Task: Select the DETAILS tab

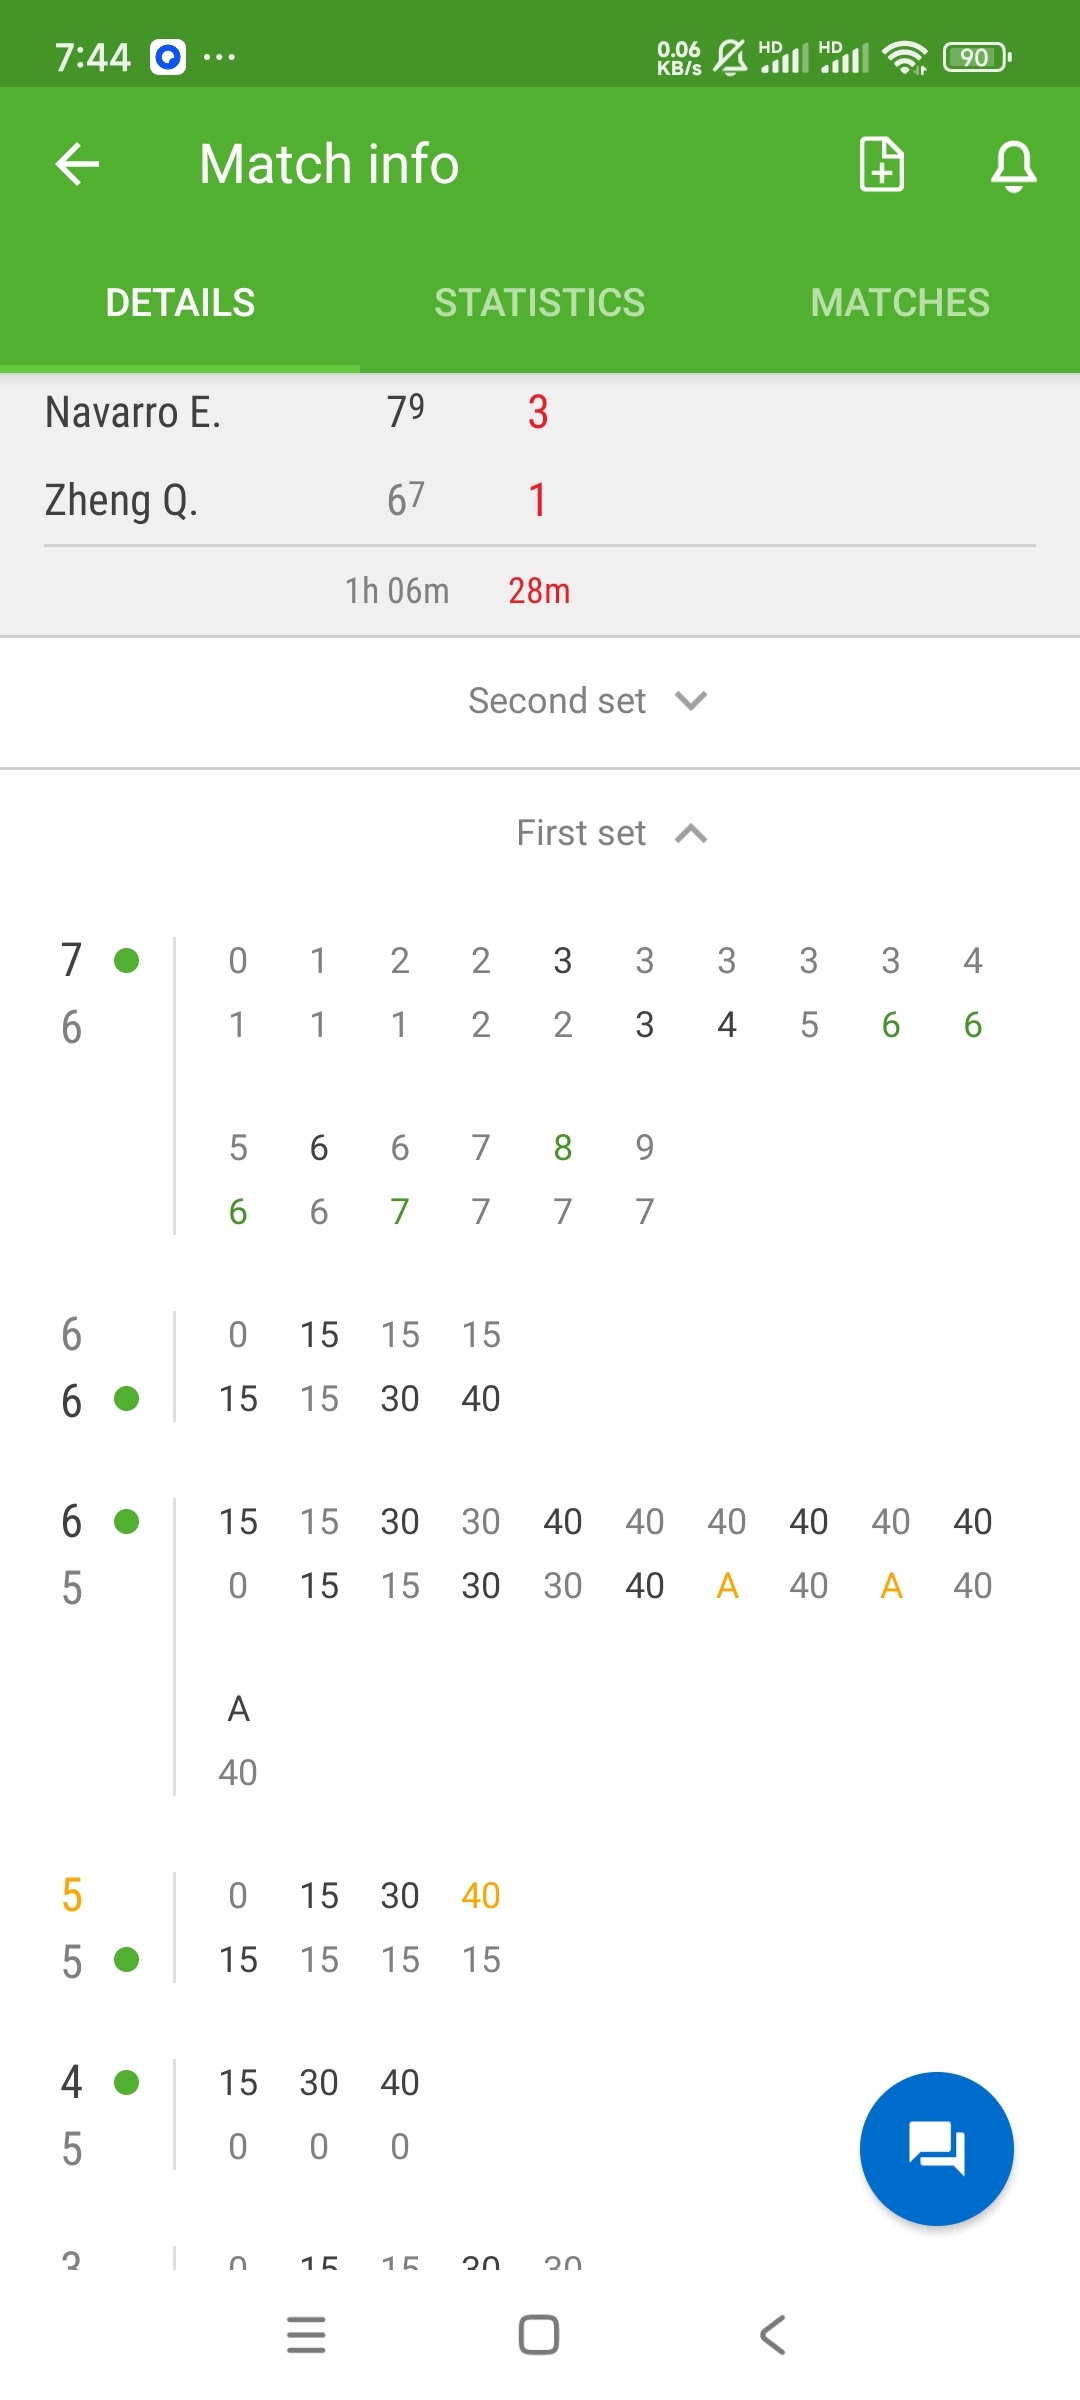Action: click(180, 302)
